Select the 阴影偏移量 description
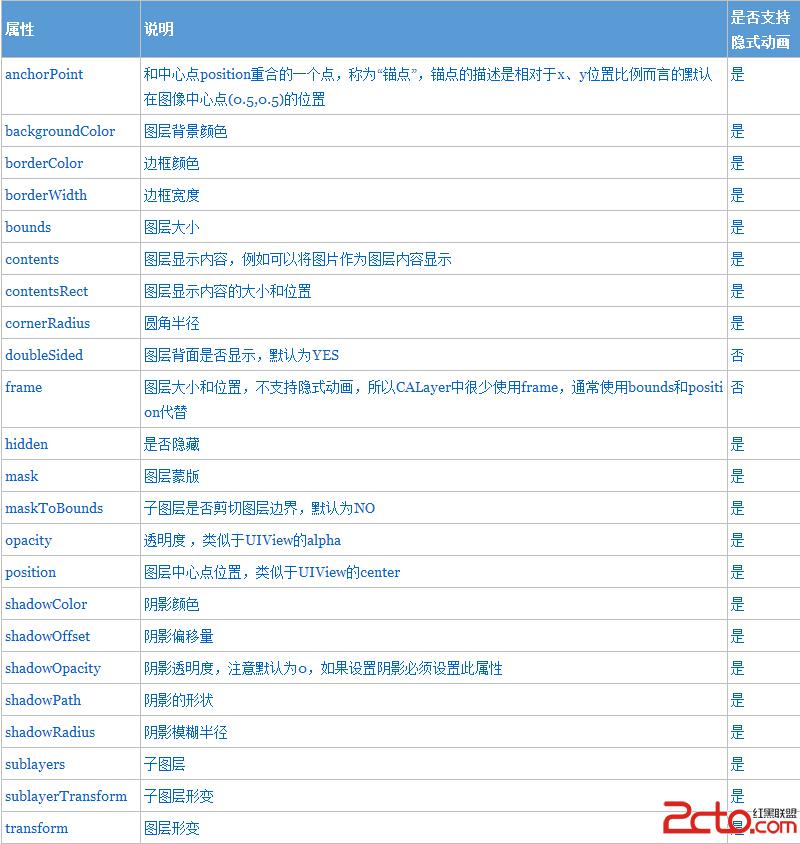Viewport: 800px width, 844px height. 179,636
